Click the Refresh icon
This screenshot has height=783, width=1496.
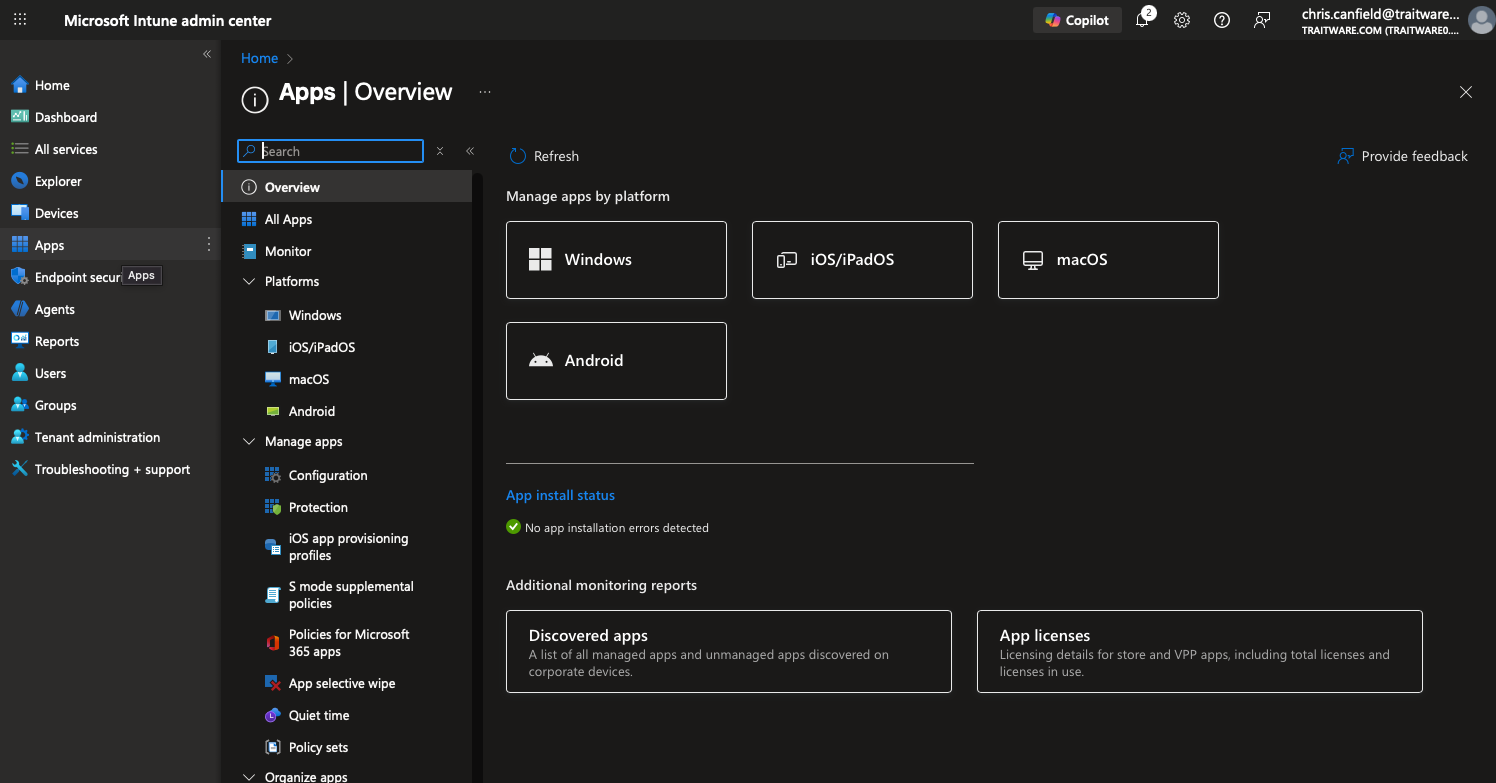pos(517,156)
